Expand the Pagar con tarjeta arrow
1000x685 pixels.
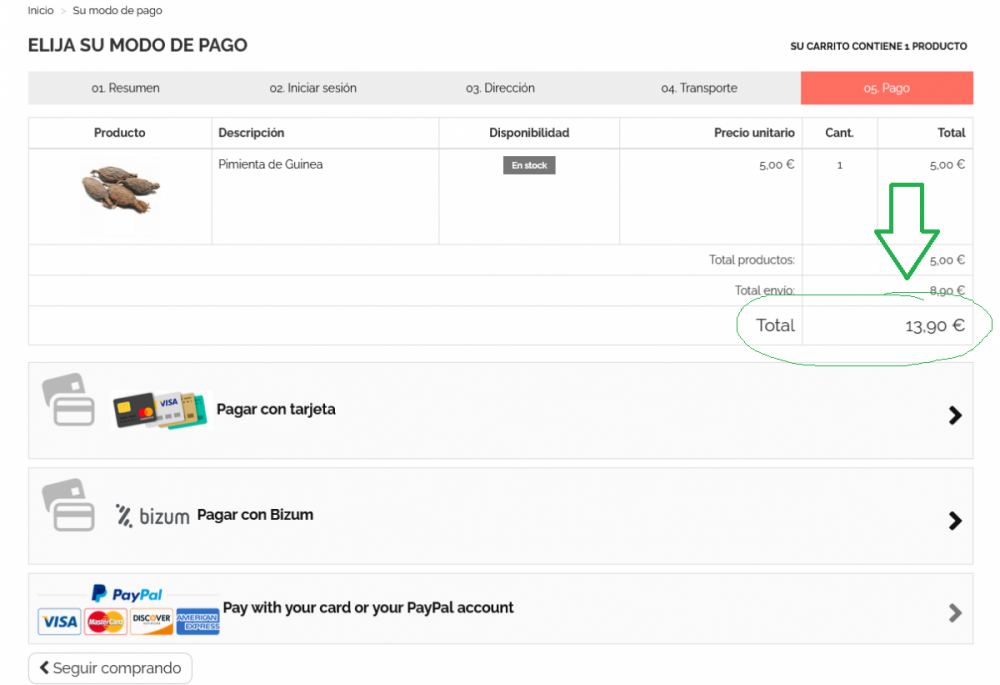(x=955, y=415)
